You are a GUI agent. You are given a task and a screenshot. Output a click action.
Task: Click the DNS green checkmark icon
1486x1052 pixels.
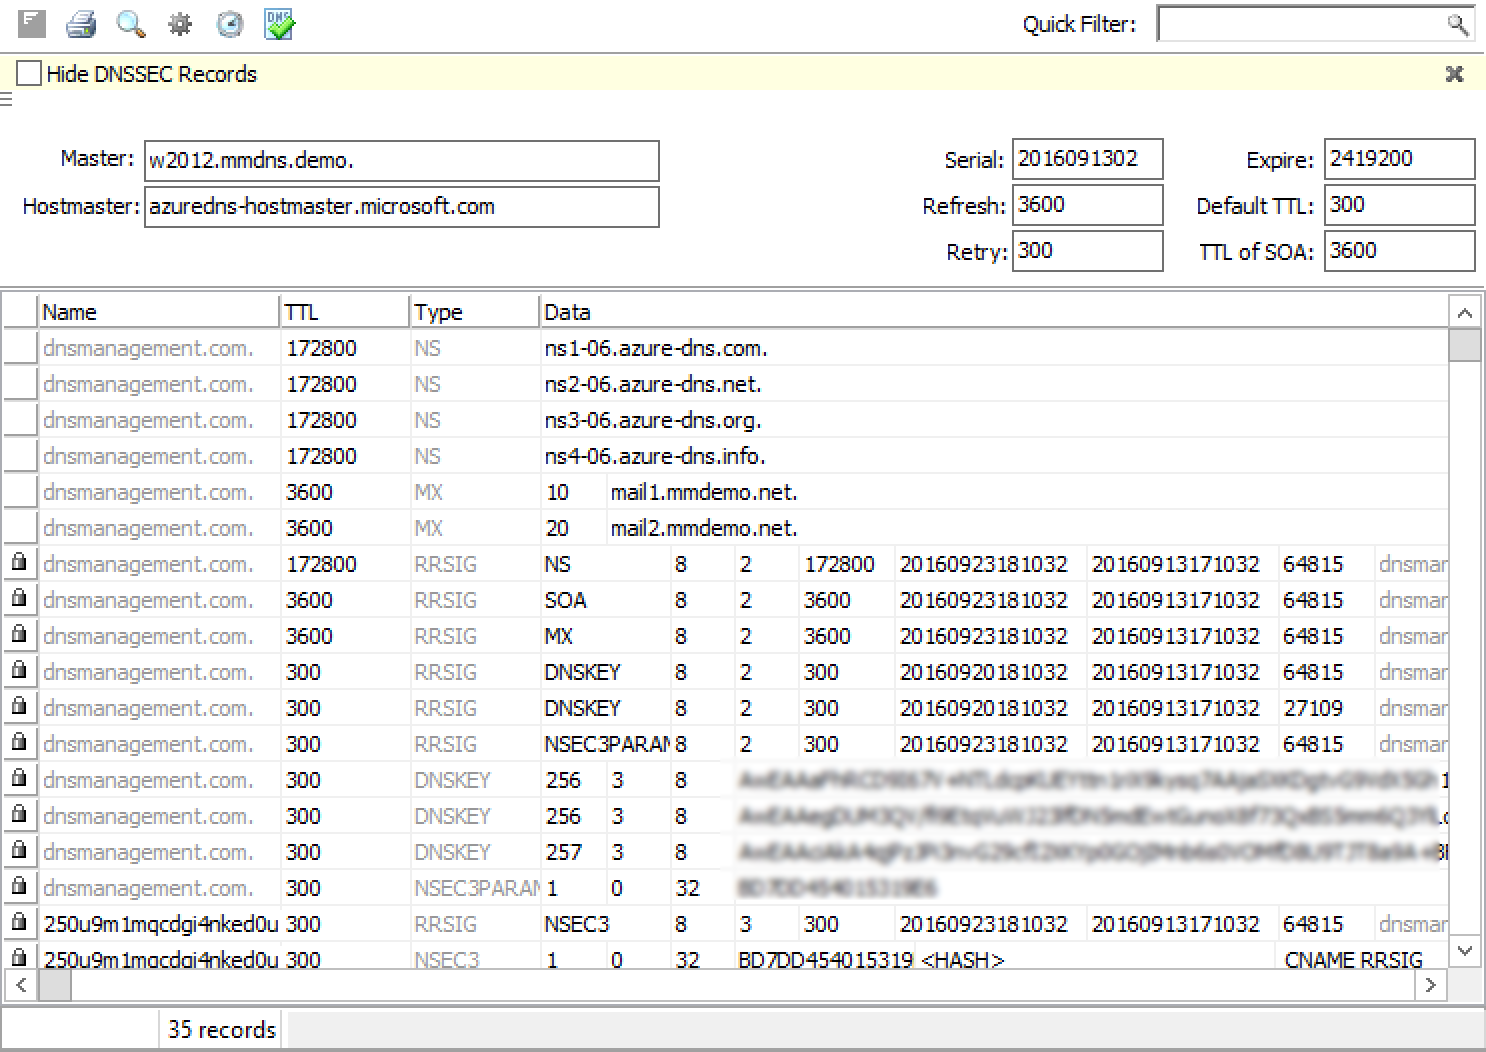[279, 24]
